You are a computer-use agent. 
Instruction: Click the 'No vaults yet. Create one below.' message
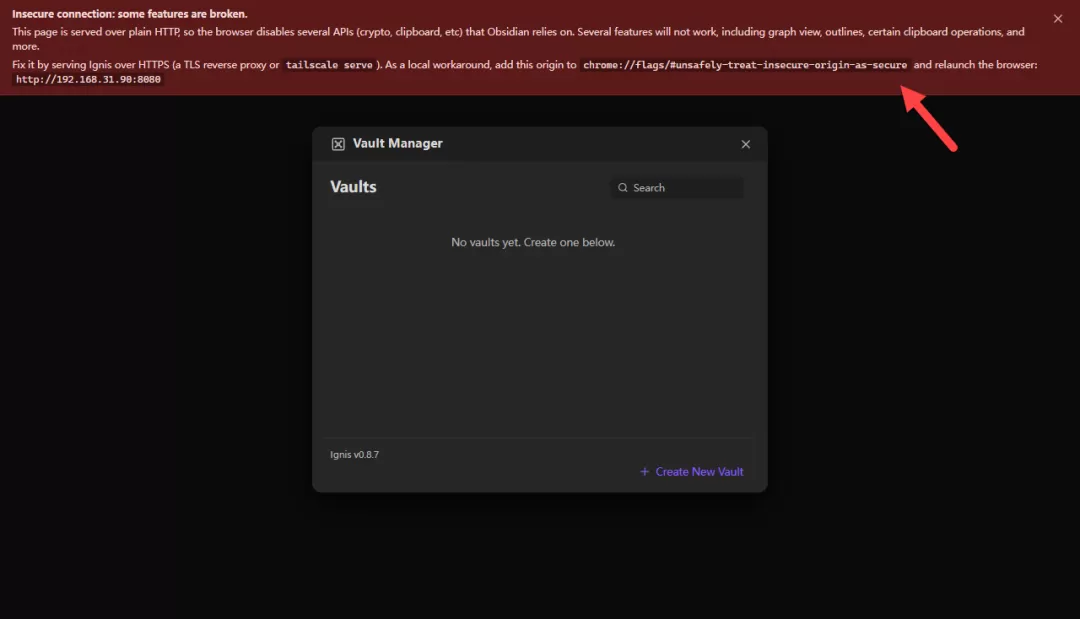pyautogui.click(x=533, y=242)
